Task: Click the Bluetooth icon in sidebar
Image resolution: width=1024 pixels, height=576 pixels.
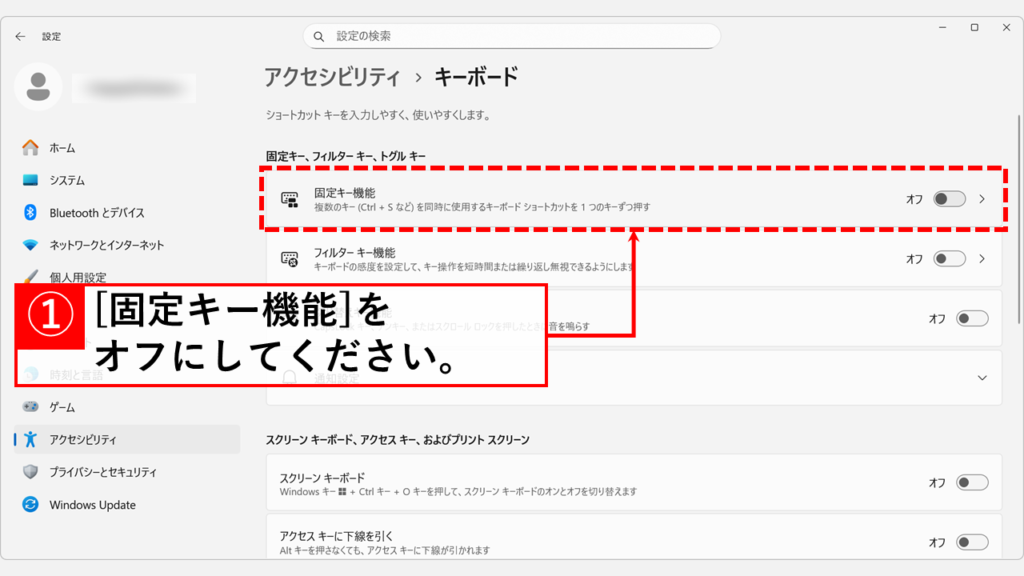Action: point(30,213)
